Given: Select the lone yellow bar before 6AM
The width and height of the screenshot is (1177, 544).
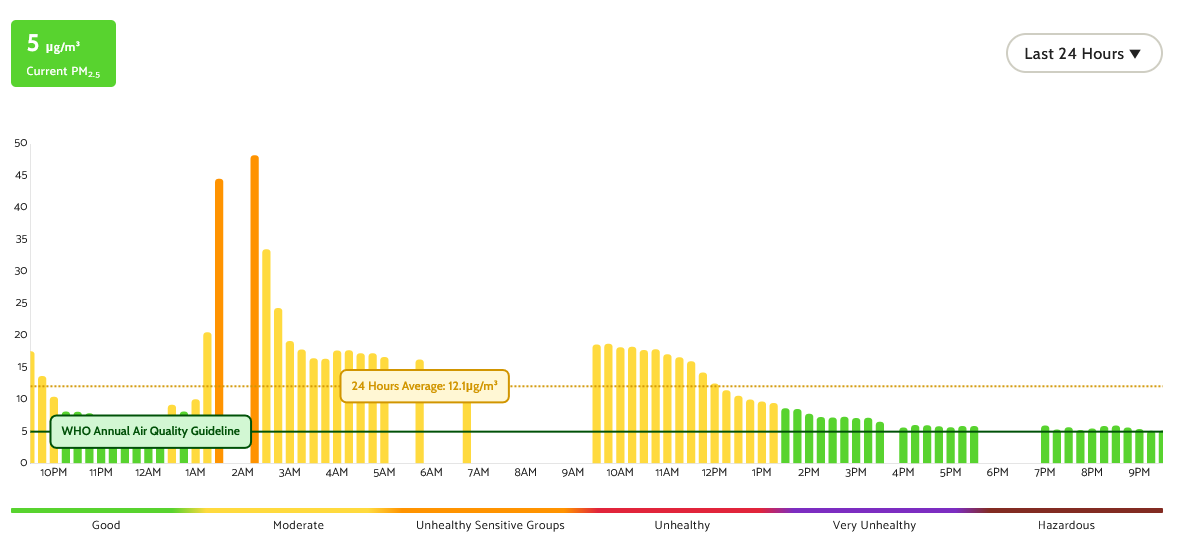Looking at the screenshot, I should (x=420, y=410).
